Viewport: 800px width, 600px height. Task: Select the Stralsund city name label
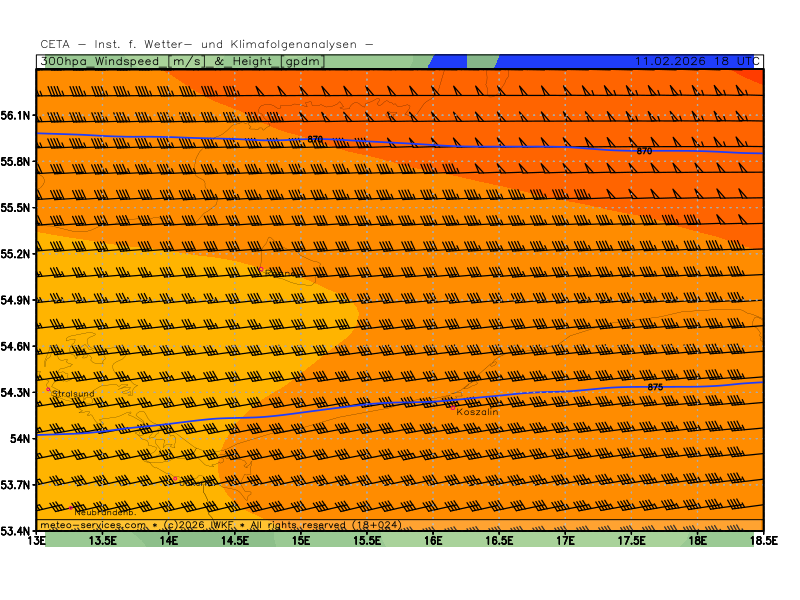click(74, 395)
